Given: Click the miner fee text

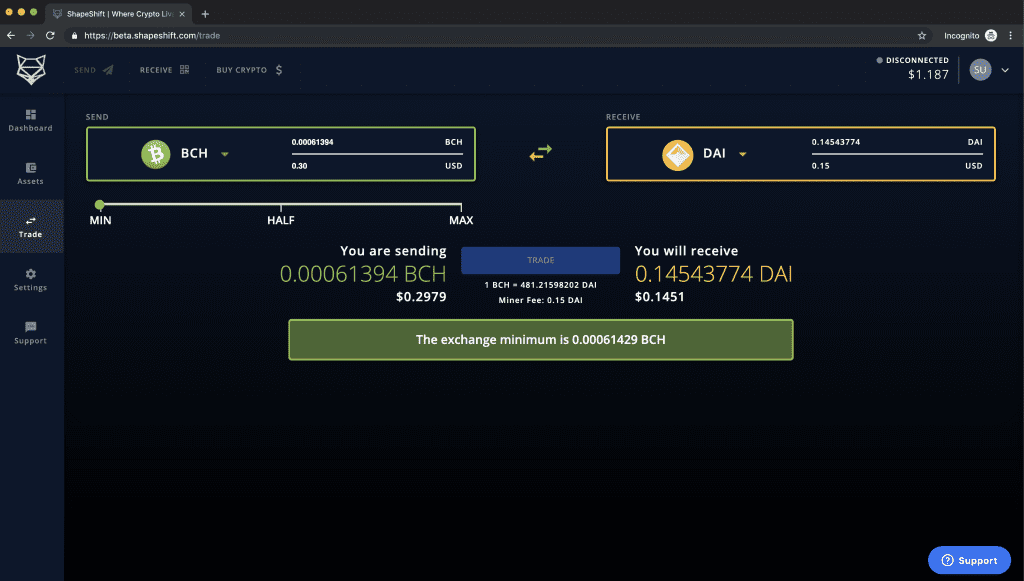Looking at the screenshot, I should pyautogui.click(x=541, y=300).
